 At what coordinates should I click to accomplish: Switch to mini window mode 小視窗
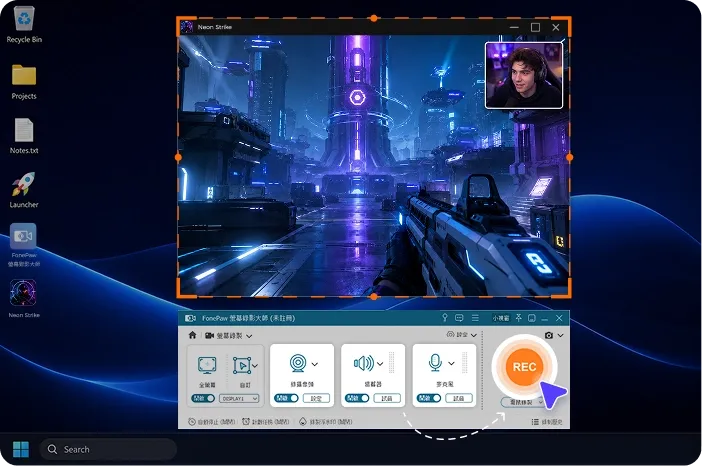point(501,318)
